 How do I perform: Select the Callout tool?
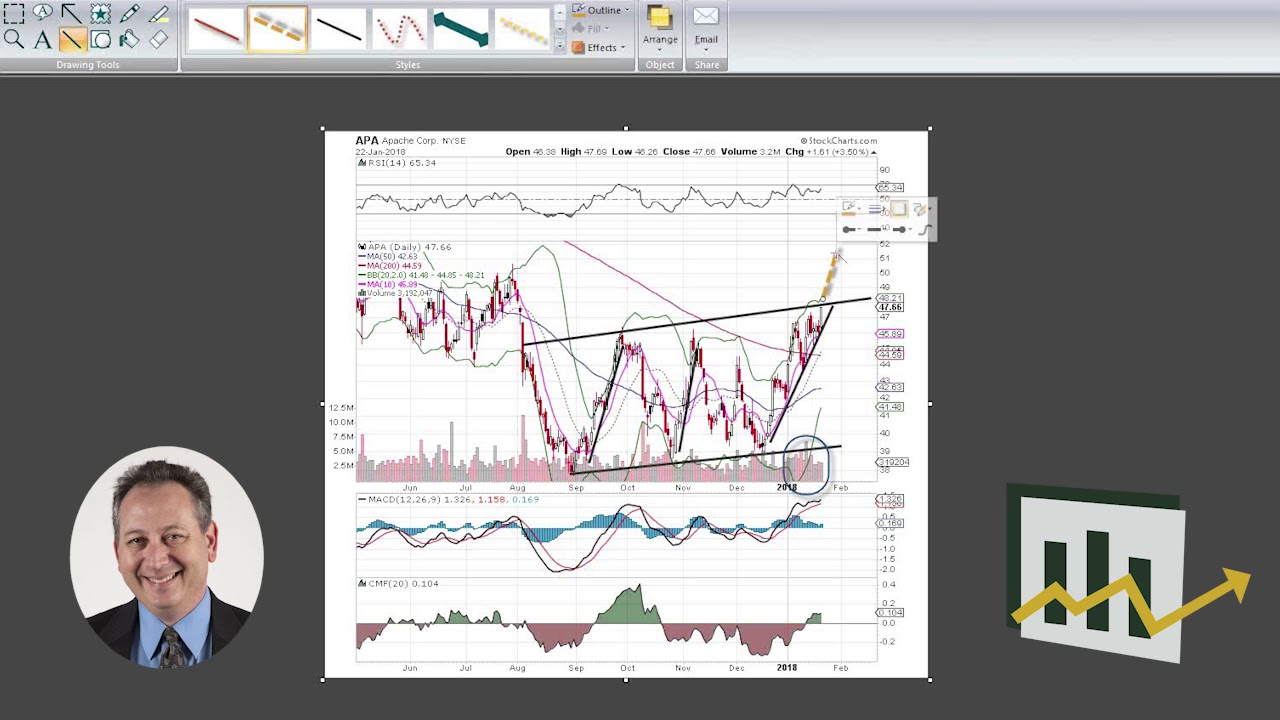tap(42, 14)
